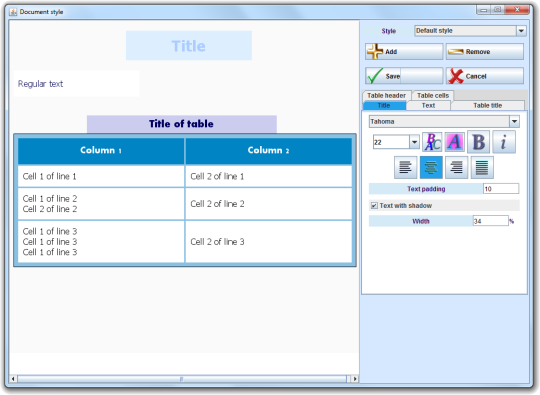
Task: Click the Column 1 header cell
Action: 101,150
